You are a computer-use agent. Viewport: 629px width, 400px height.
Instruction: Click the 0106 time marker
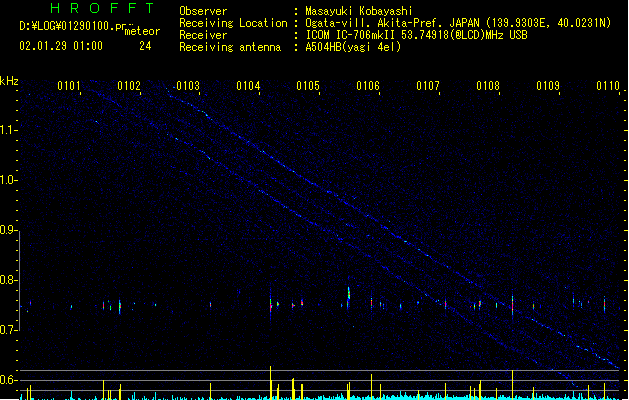(368, 86)
